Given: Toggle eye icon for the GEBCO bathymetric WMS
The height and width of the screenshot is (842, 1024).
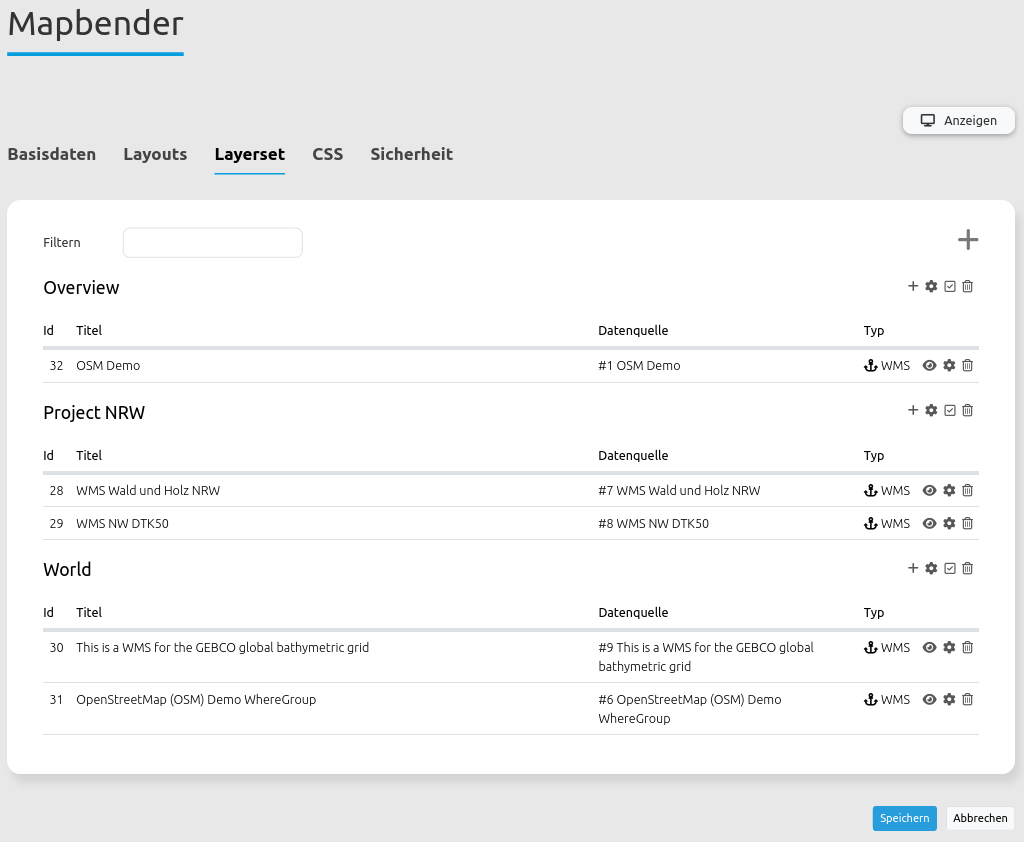Looking at the screenshot, I should (929, 647).
